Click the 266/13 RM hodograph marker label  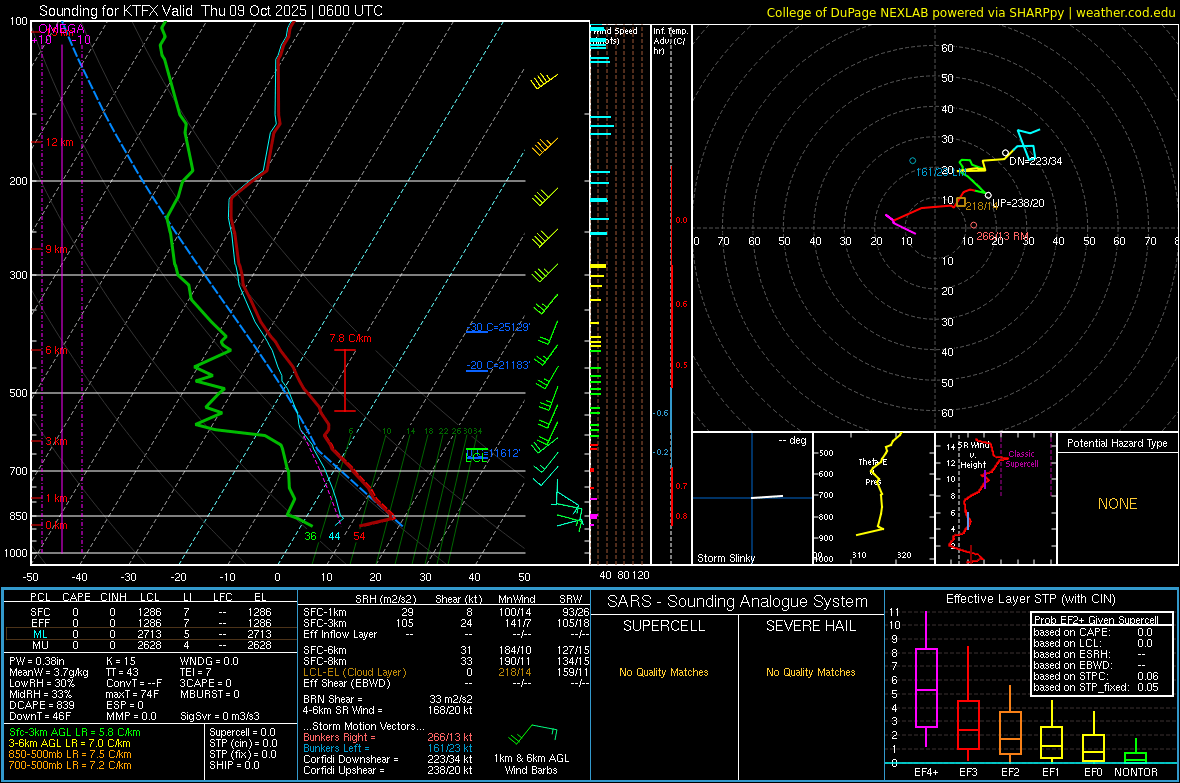[1002, 236]
